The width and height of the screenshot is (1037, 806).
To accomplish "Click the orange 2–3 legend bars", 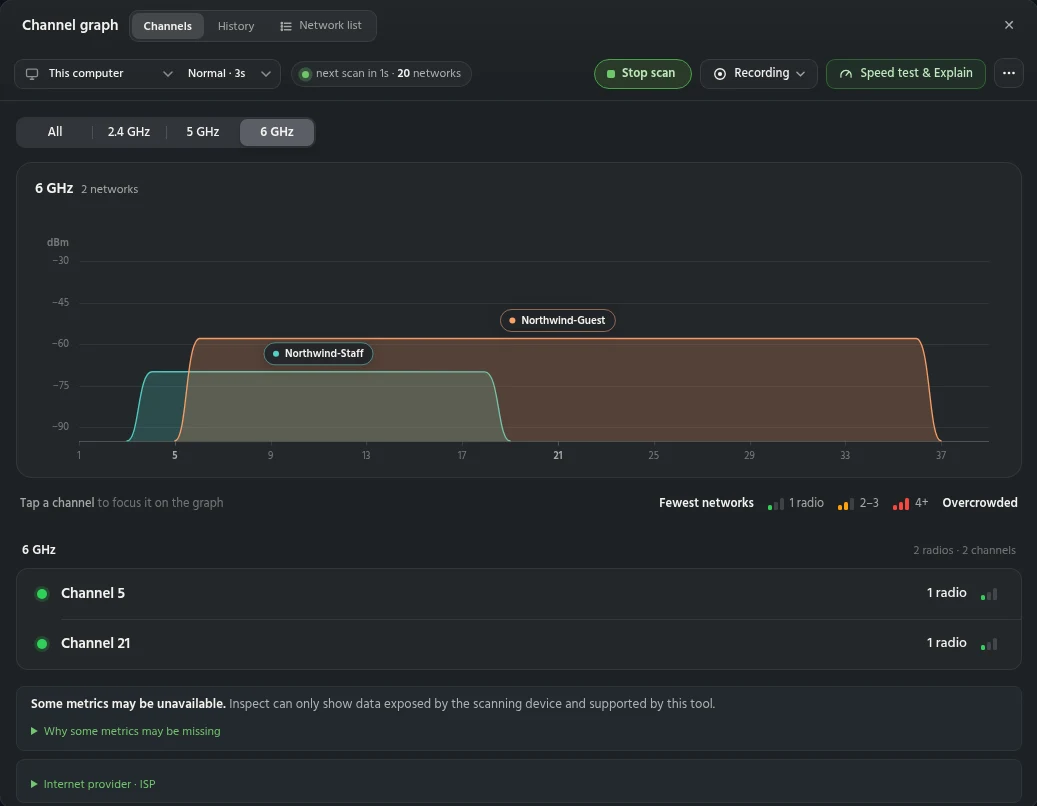I will pos(845,504).
